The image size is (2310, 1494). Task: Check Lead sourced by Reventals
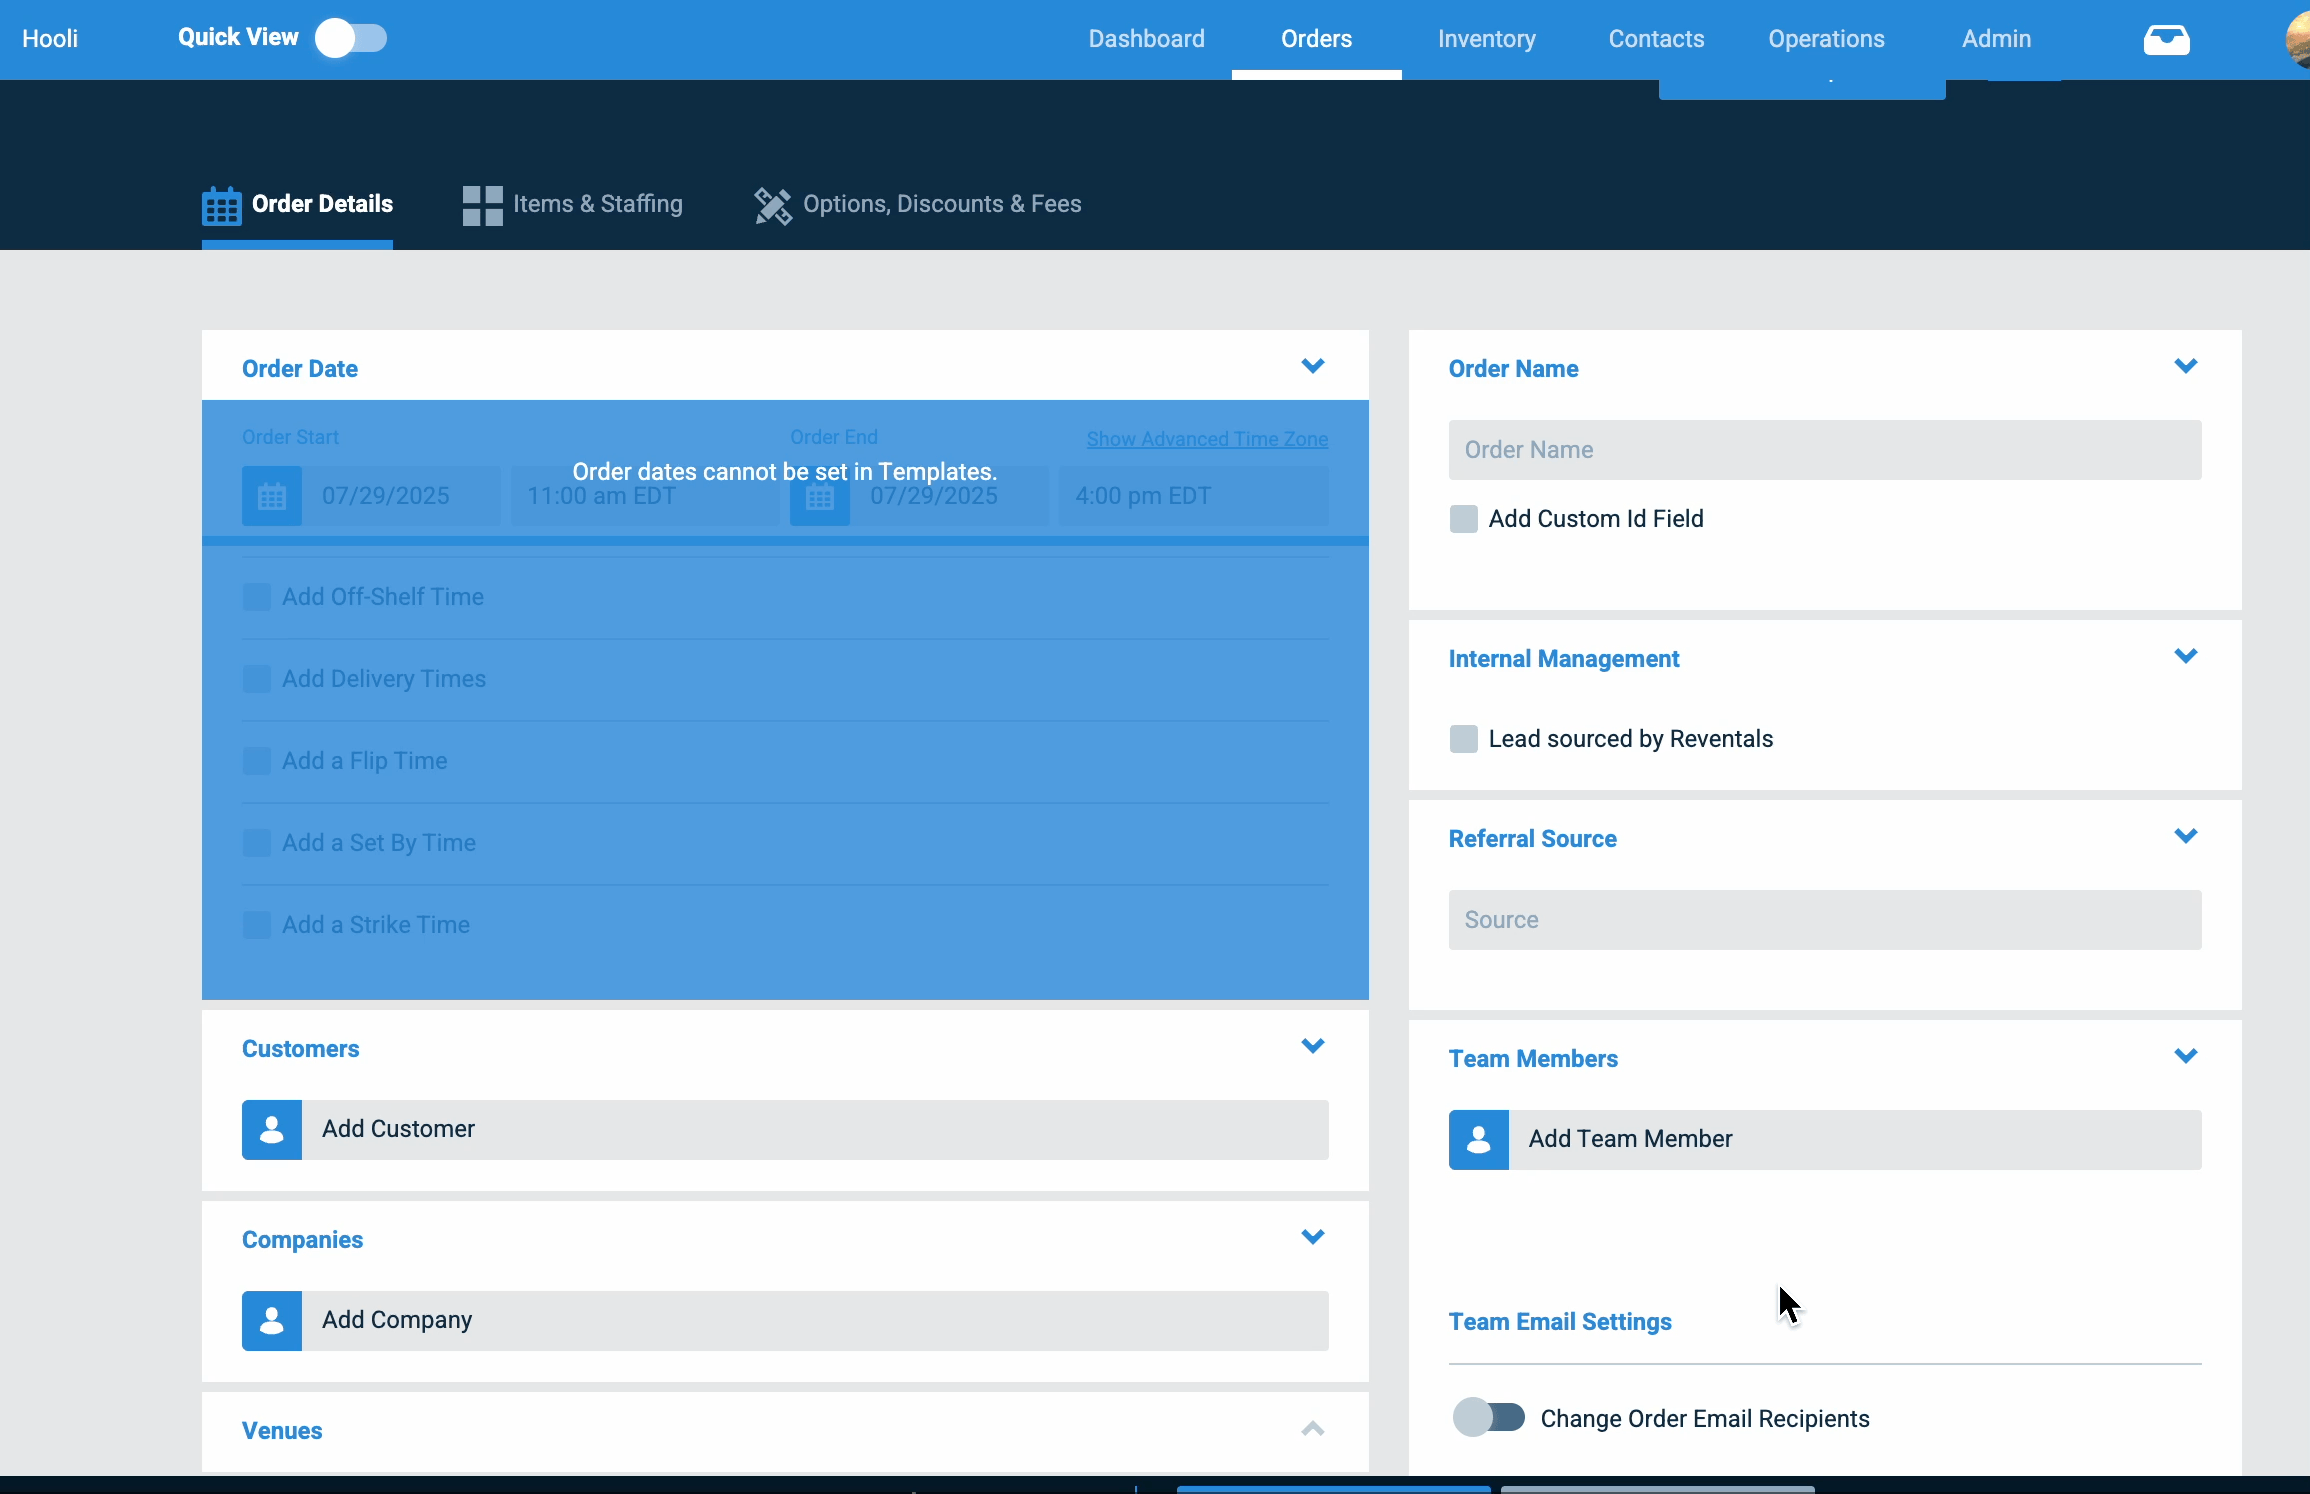[x=1463, y=739]
